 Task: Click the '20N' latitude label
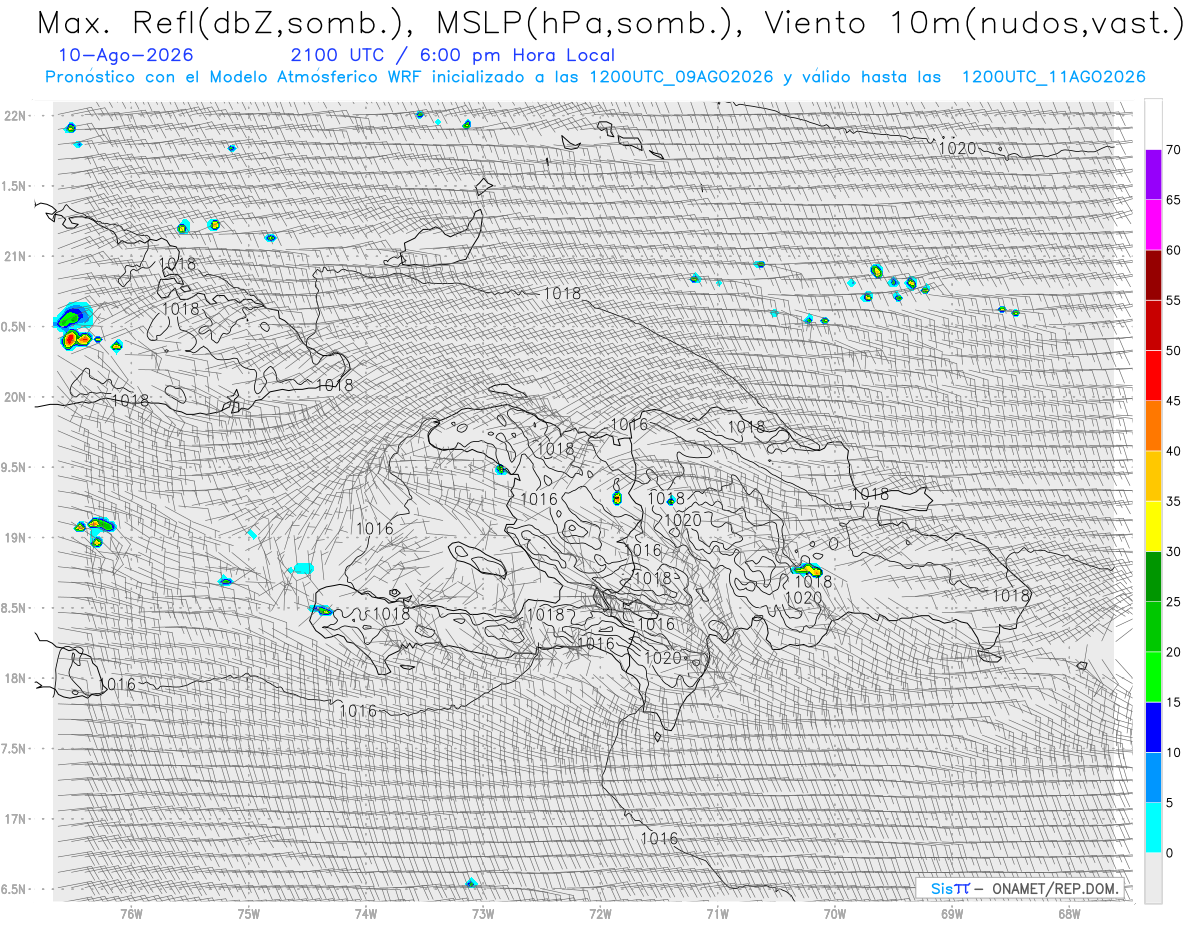click(x=14, y=397)
